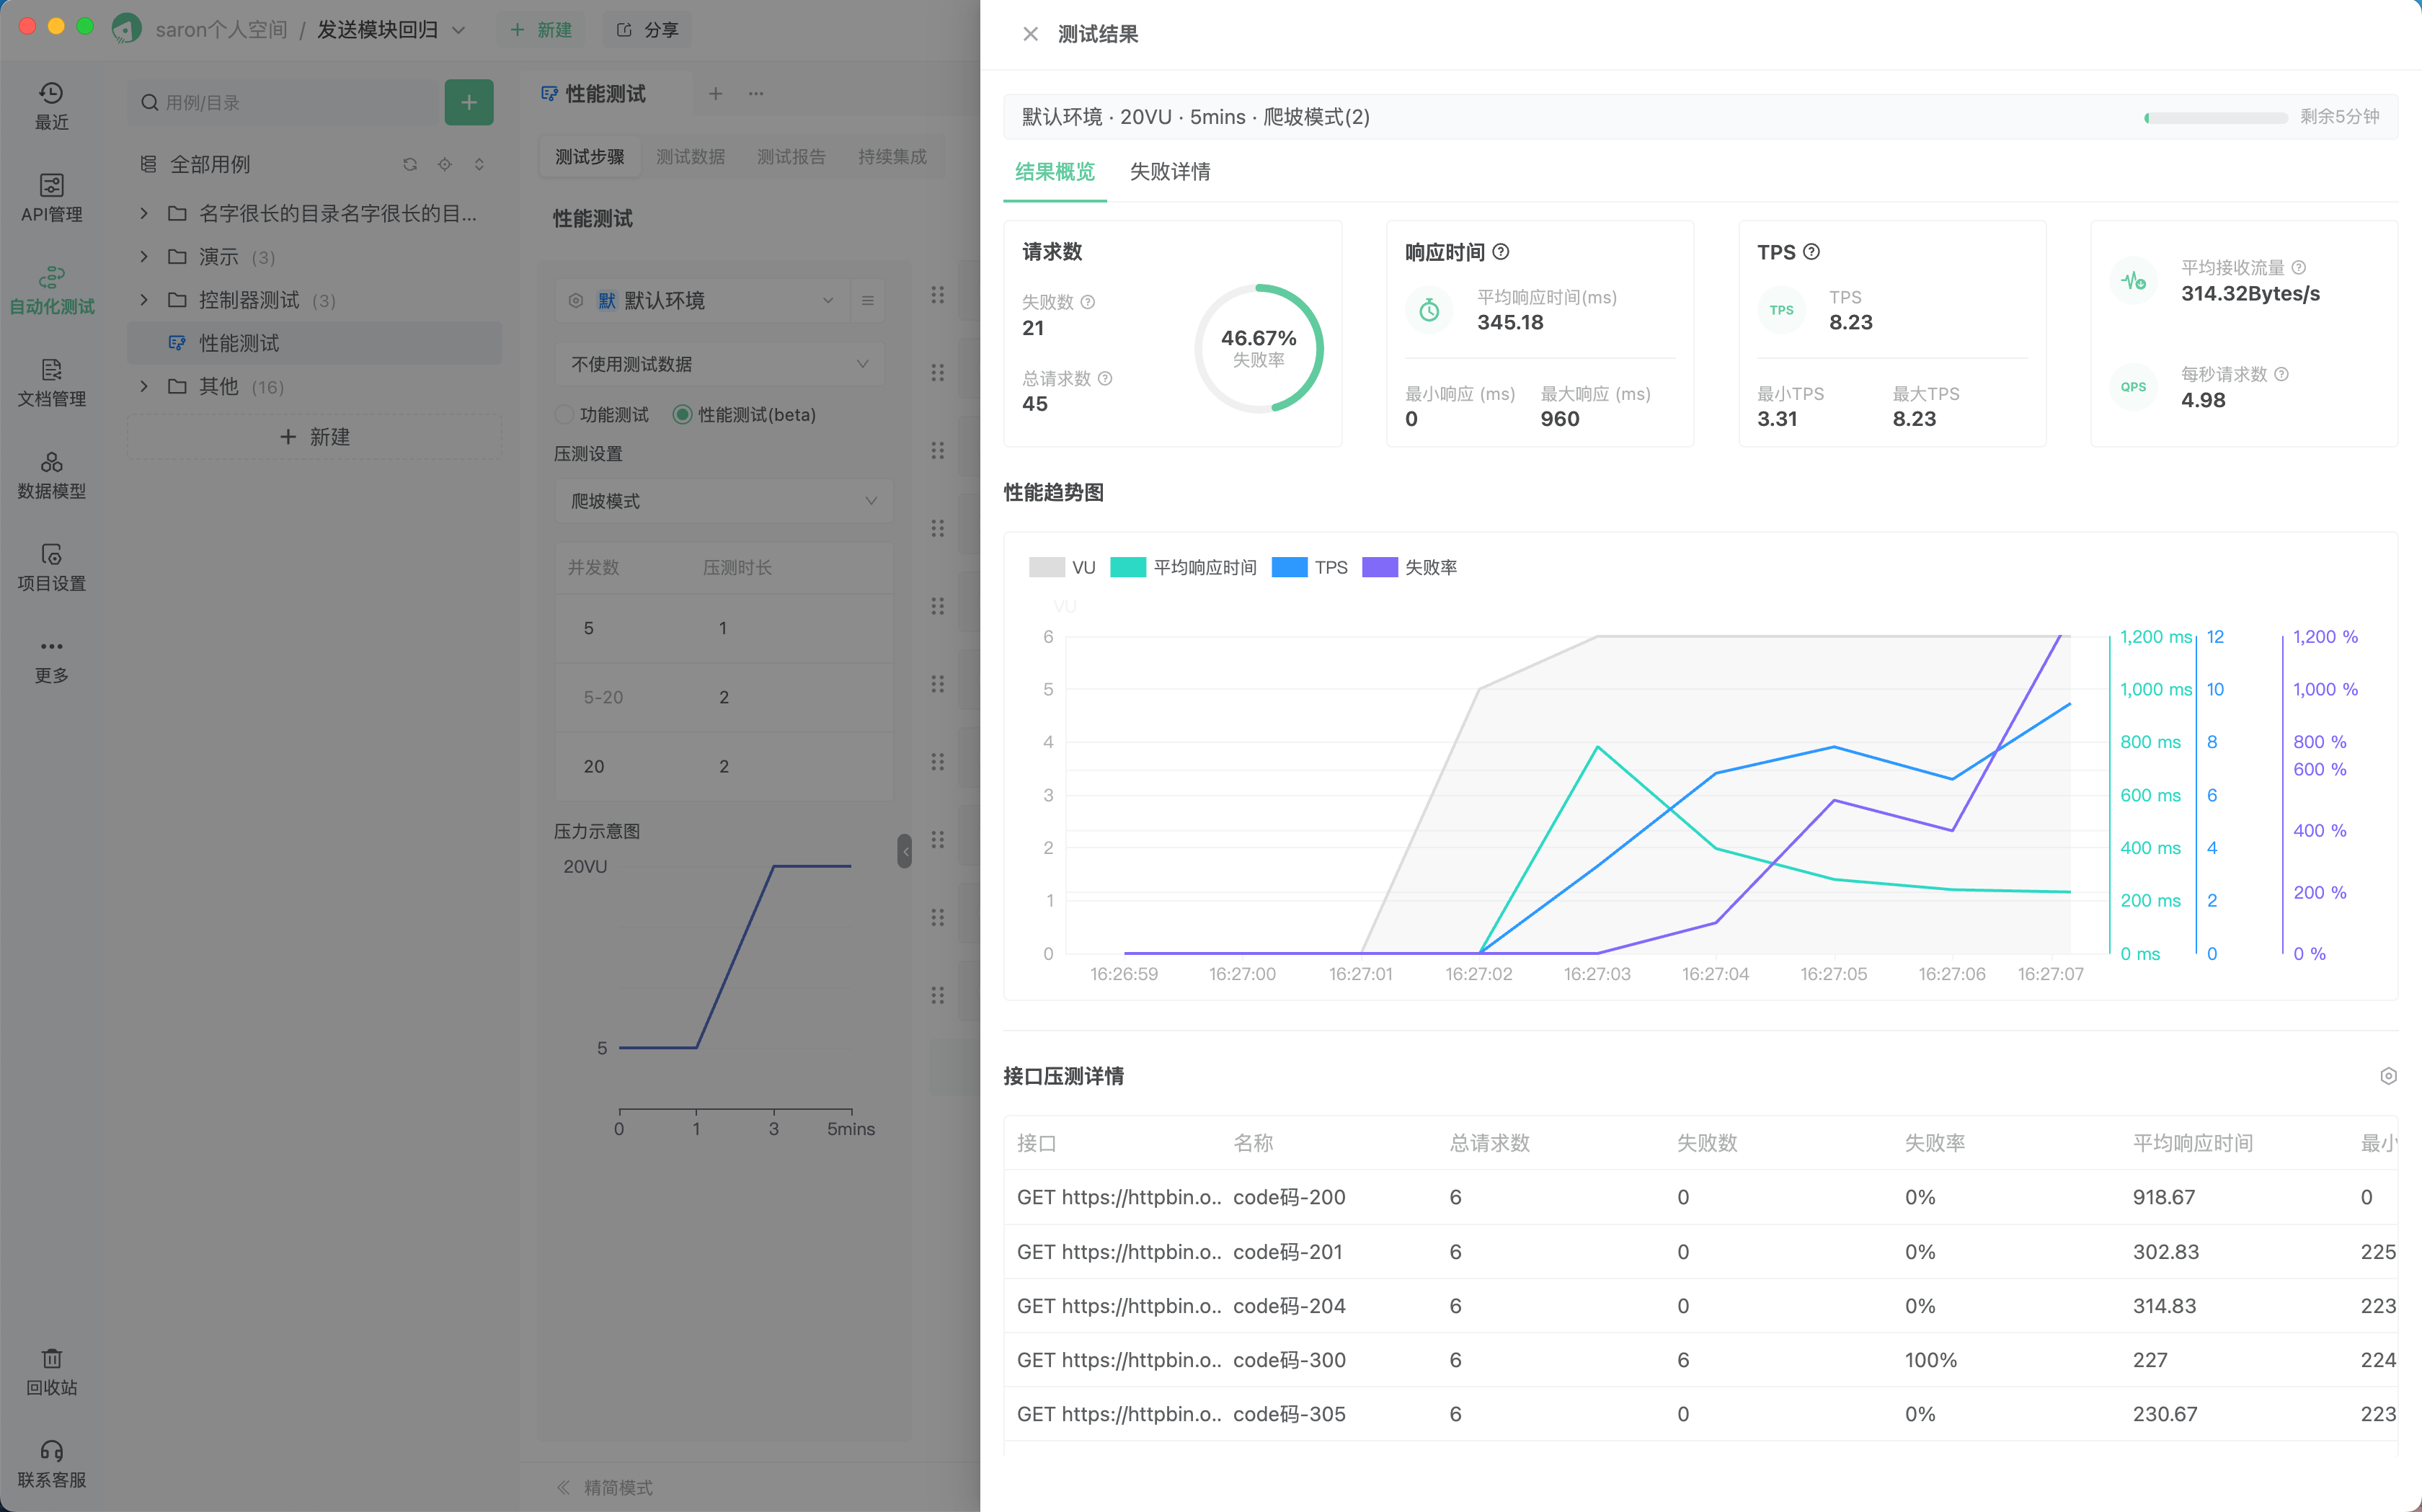Click the help icon beside 平均接收流量
The height and width of the screenshot is (1512, 2422).
click(2298, 267)
